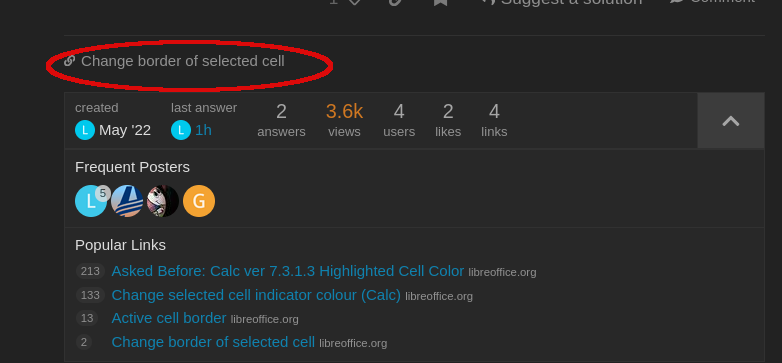Click the 213 click-count badge
The height and width of the screenshot is (363, 782).
click(x=90, y=271)
